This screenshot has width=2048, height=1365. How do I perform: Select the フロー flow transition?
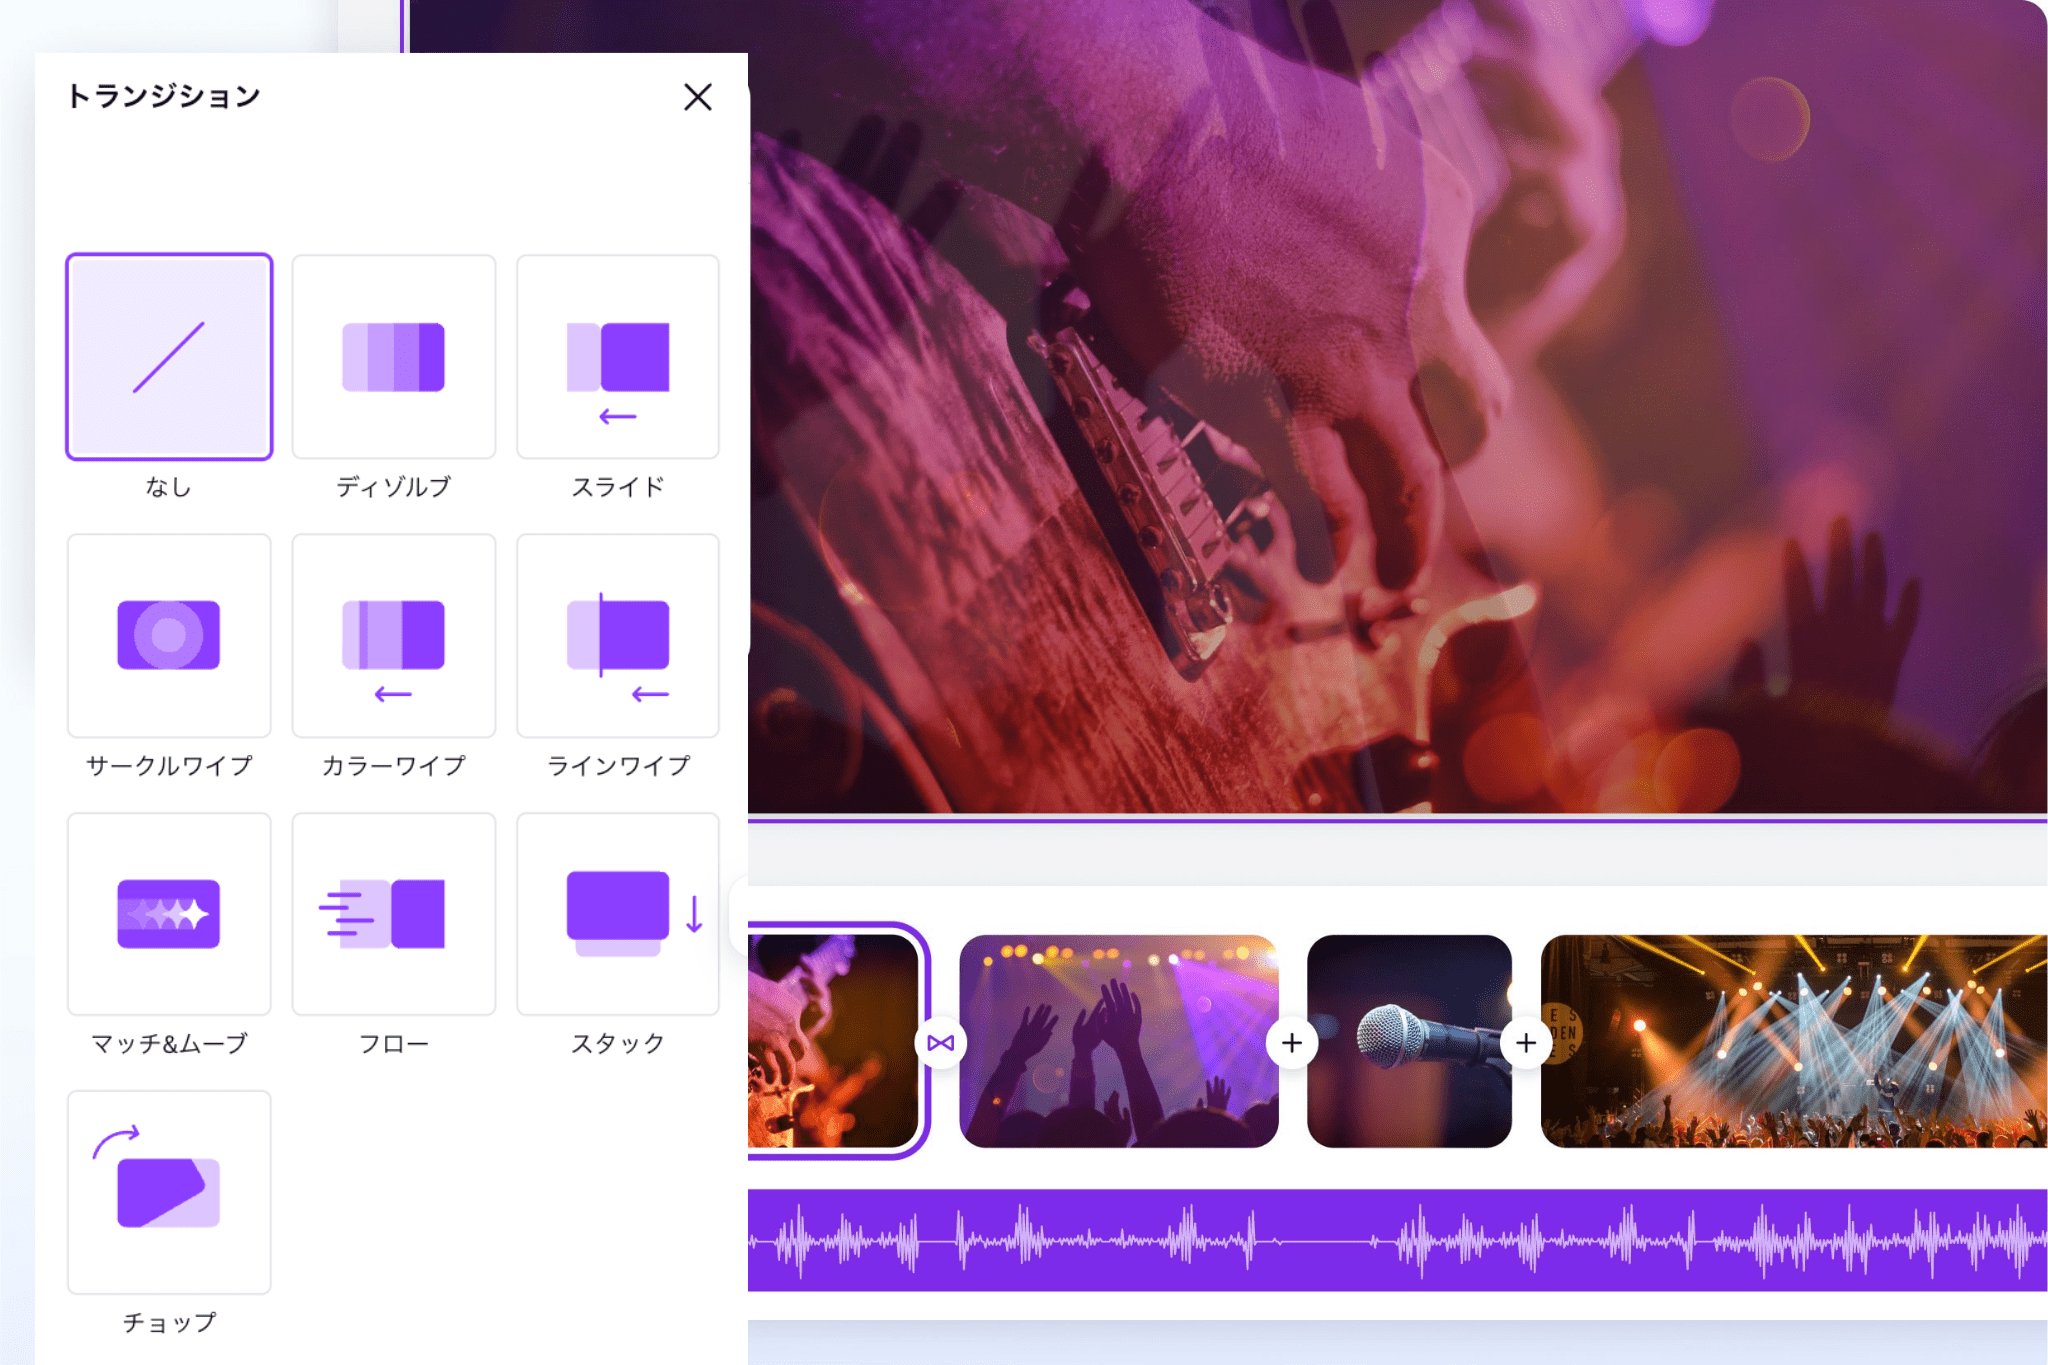(x=393, y=914)
